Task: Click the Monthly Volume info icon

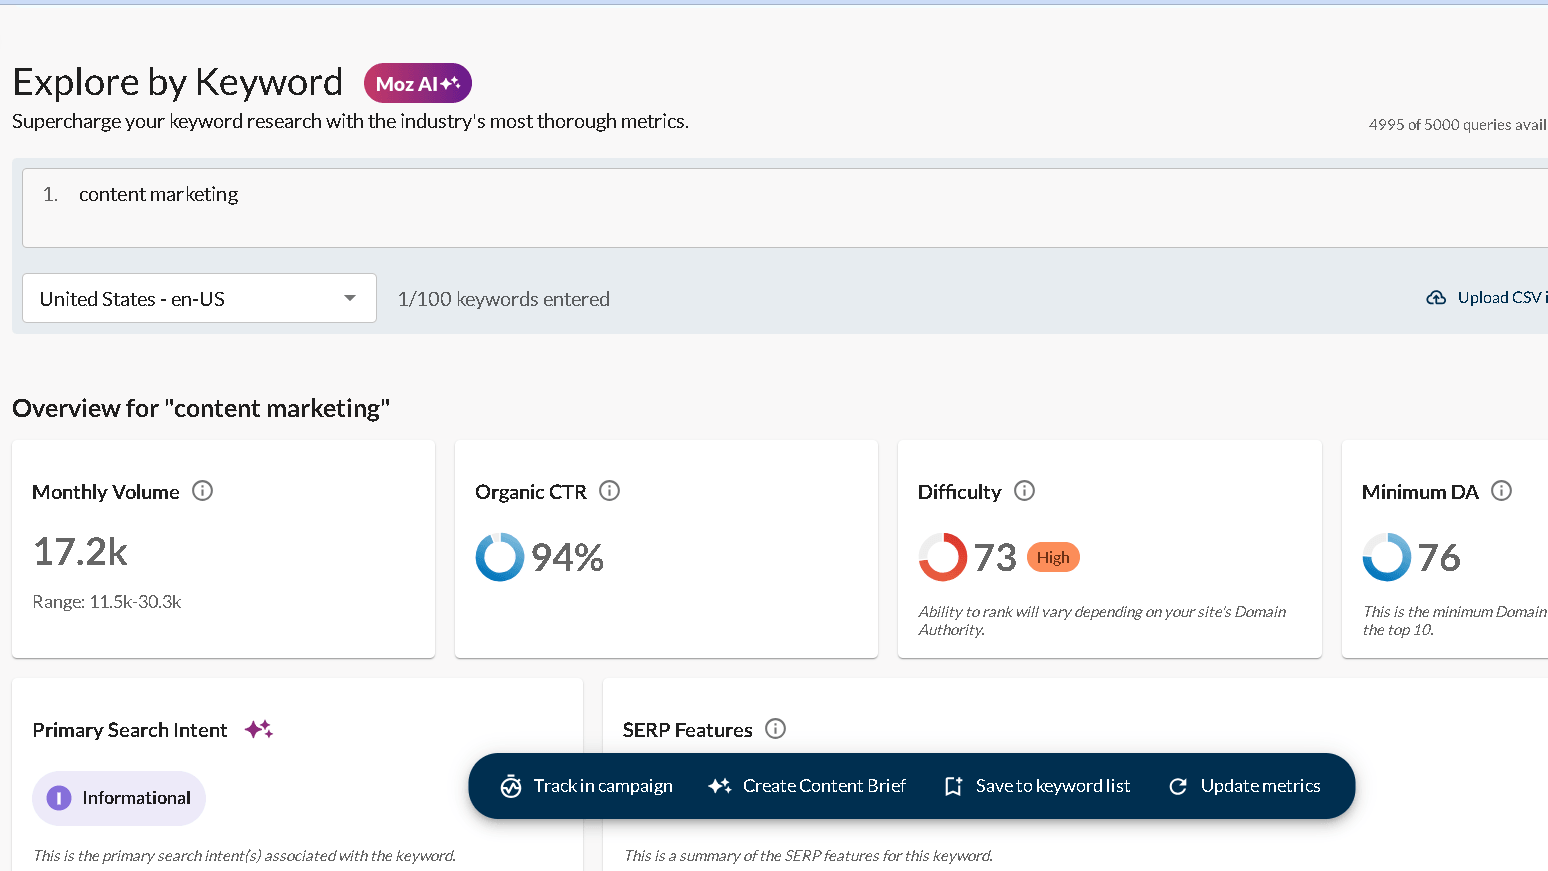Action: click(x=202, y=490)
